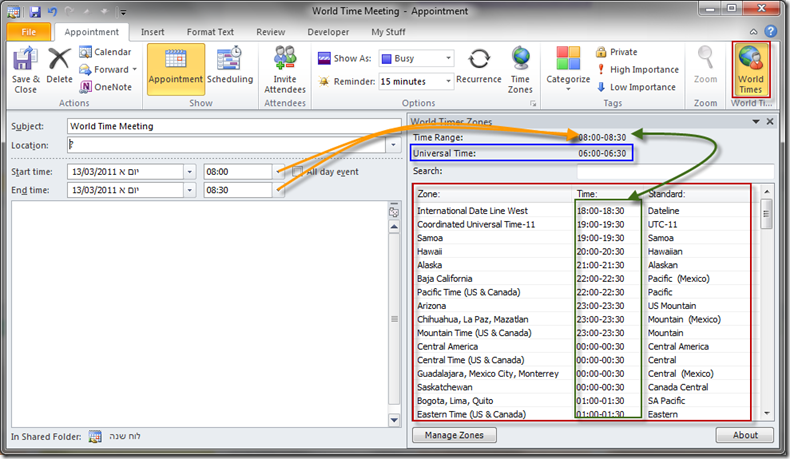Click the notes area scroll down arrow
The height and width of the screenshot is (459, 790).
[394, 420]
